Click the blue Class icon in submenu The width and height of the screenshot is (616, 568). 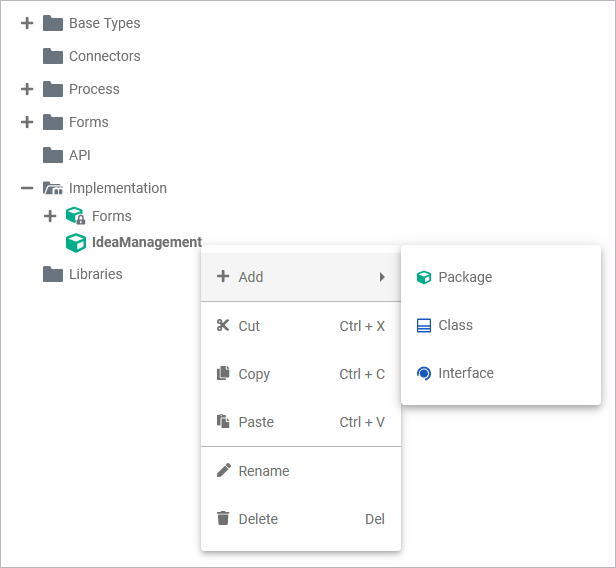[x=424, y=325]
